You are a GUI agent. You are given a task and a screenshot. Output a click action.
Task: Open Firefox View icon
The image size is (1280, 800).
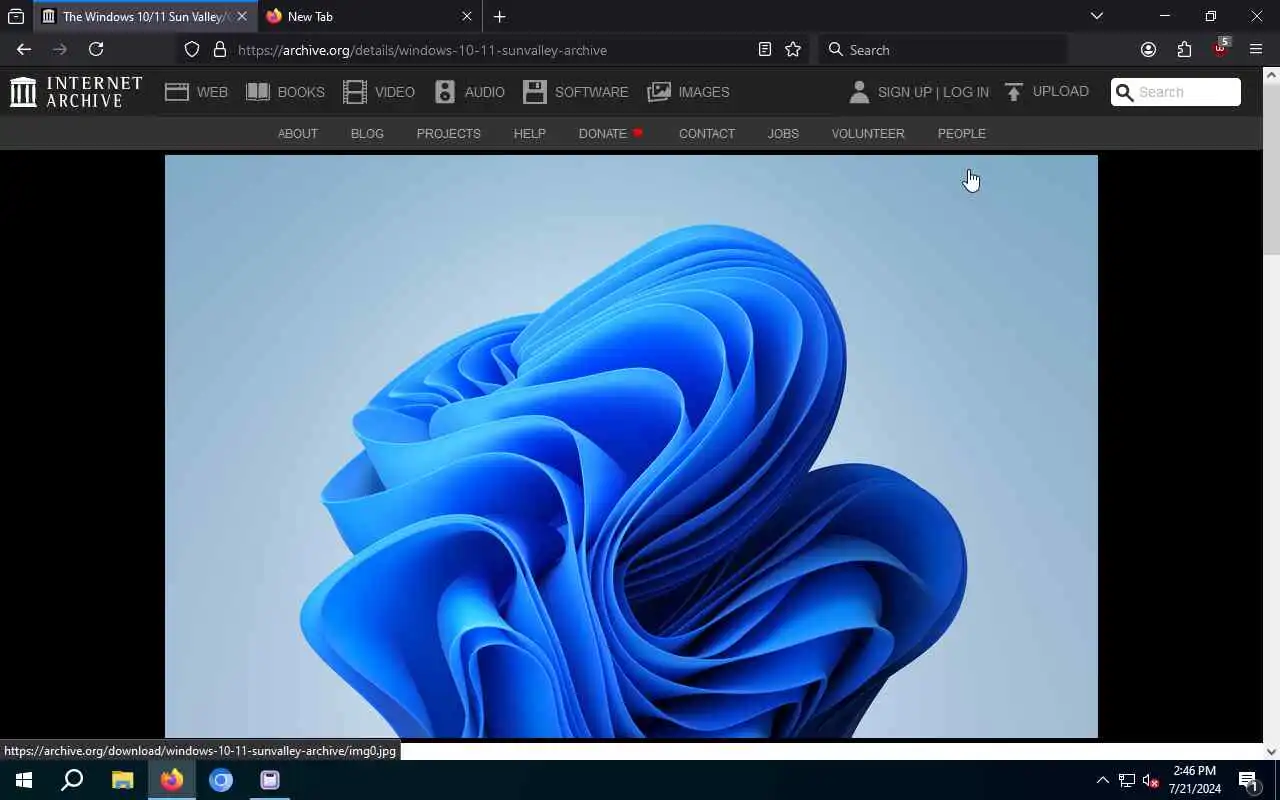(x=16, y=16)
